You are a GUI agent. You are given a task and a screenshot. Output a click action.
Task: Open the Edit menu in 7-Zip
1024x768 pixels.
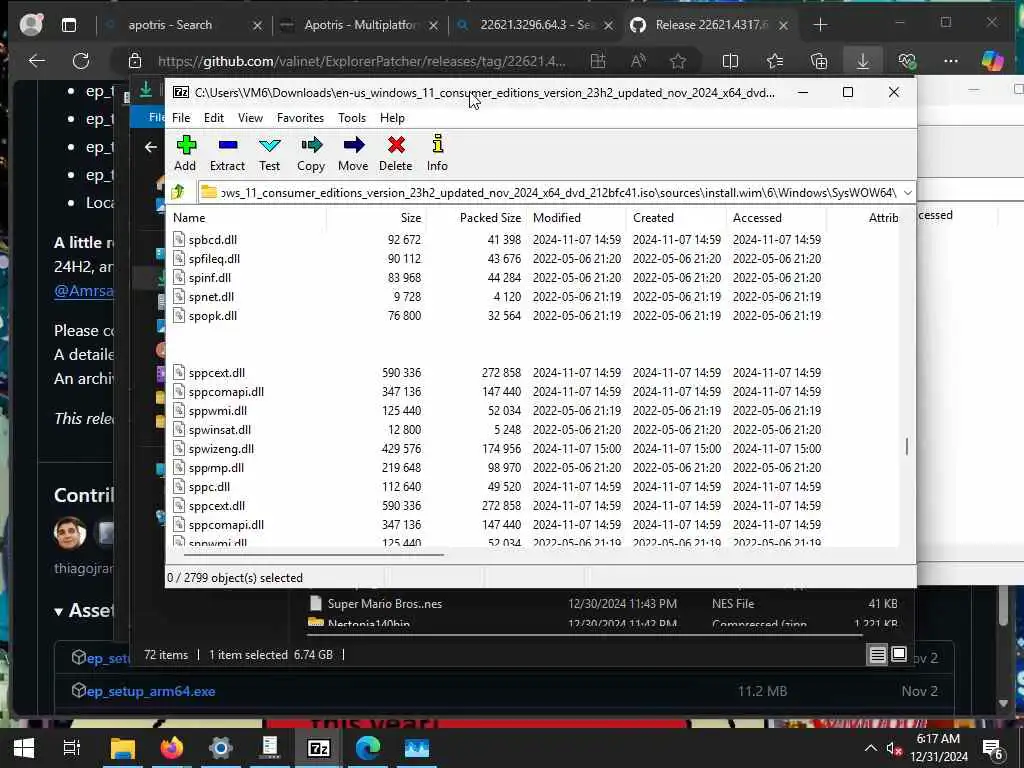(214, 118)
